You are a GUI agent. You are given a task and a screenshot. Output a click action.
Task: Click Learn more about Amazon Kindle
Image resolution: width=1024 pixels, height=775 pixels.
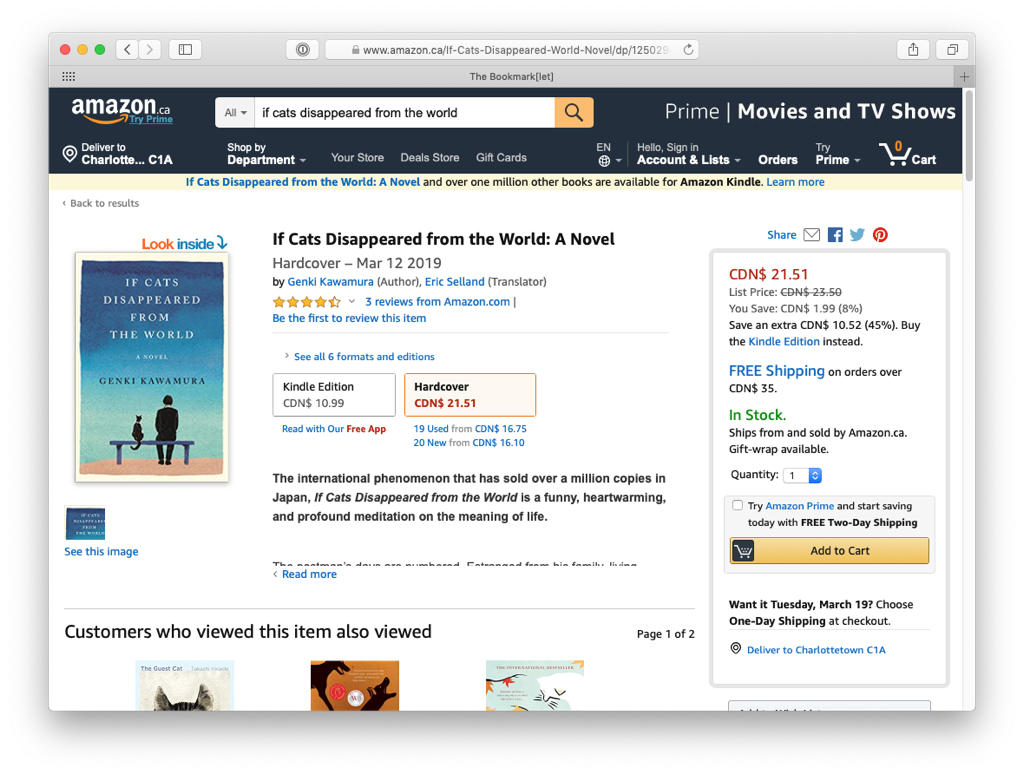click(x=795, y=182)
